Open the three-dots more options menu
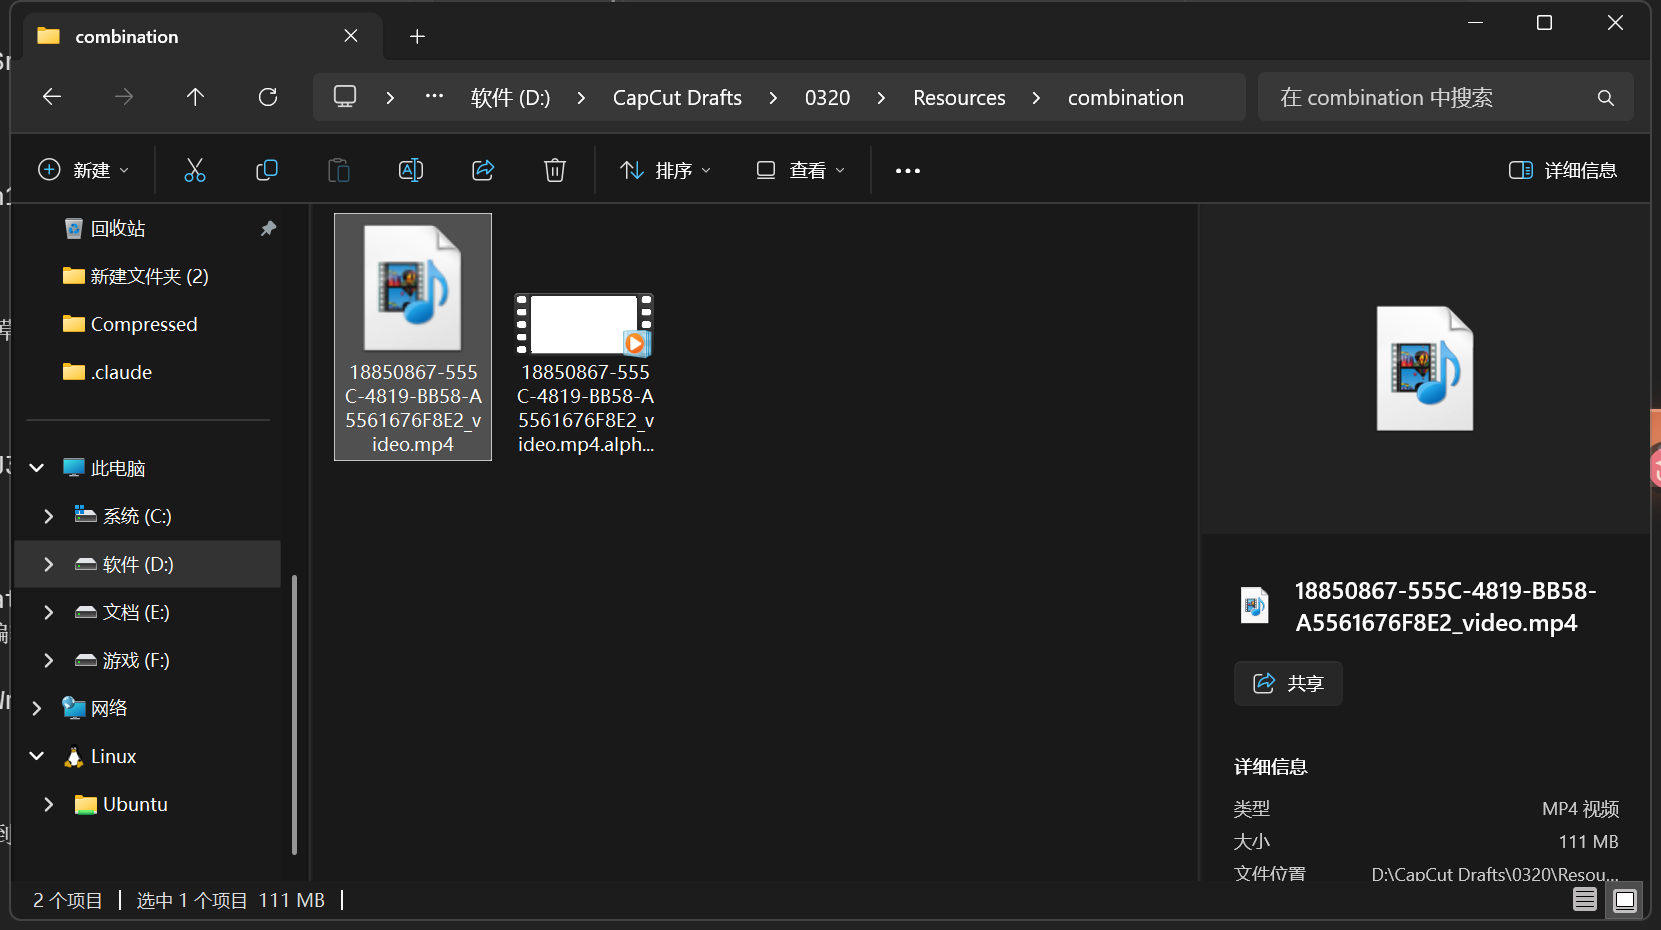1661x930 pixels. (x=908, y=171)
